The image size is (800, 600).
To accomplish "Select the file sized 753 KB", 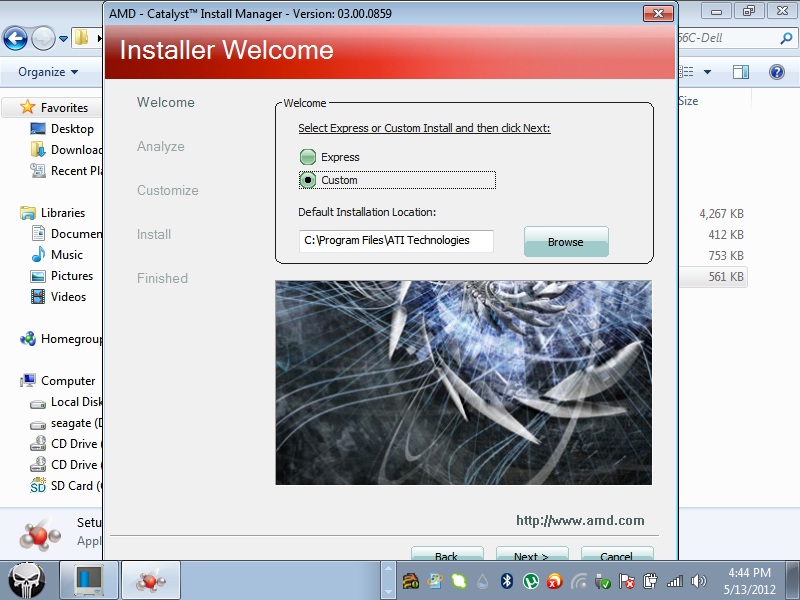I will coord(726,256).
